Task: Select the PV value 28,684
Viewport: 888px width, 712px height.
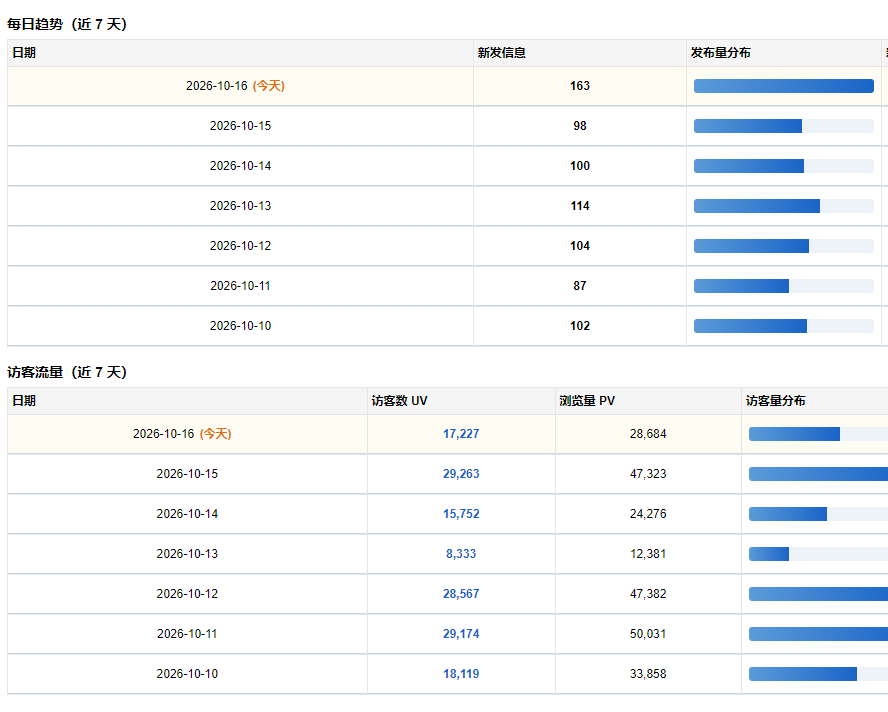Action: (648, 434)
